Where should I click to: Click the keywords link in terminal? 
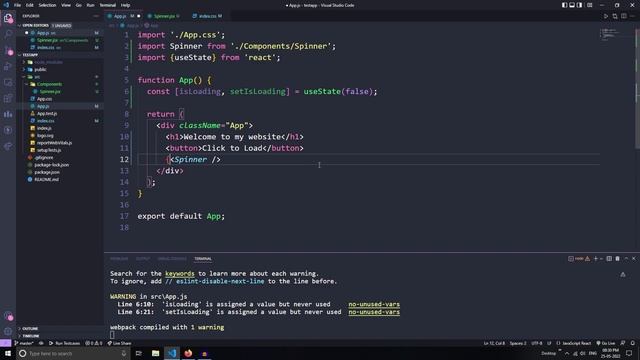(x=180, y=273)
